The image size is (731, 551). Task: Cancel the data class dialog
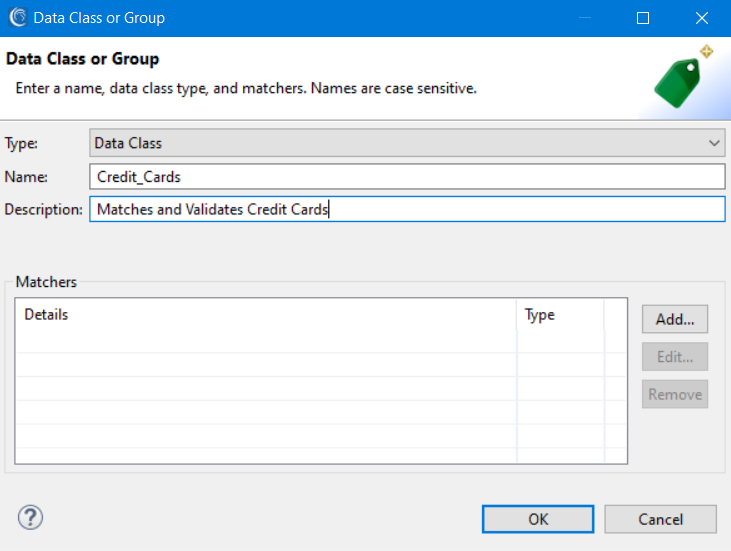(x=660, y=519)
